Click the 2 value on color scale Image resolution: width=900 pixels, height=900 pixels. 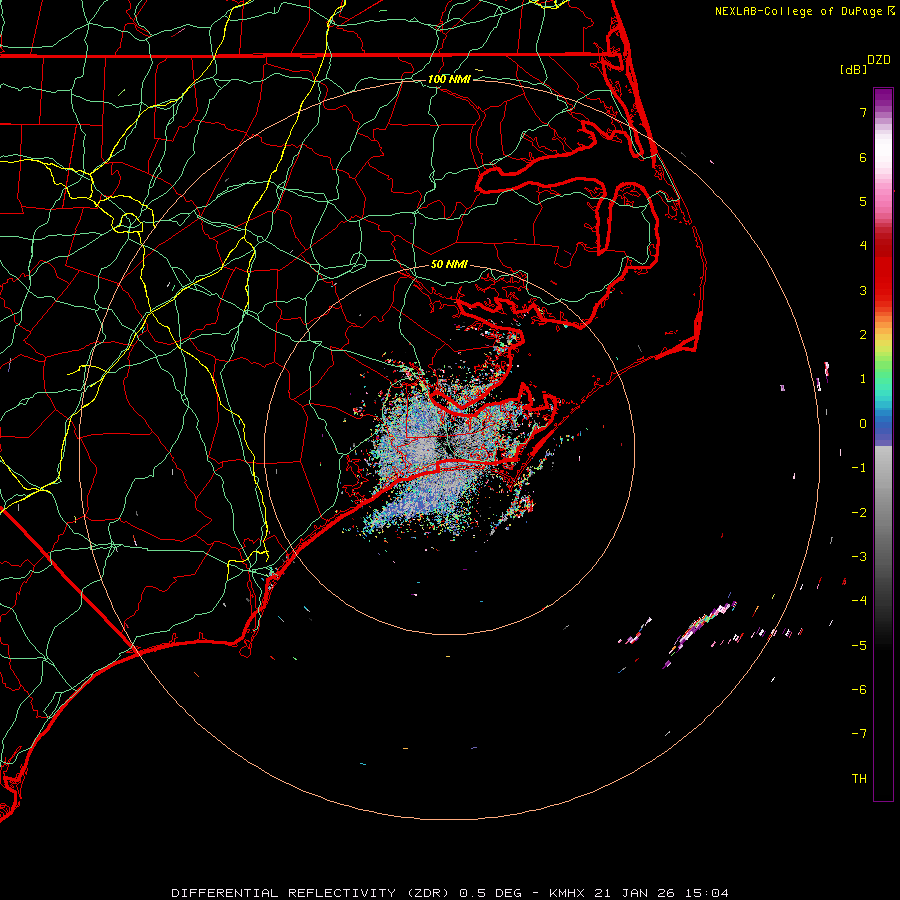tap(863, 335)
